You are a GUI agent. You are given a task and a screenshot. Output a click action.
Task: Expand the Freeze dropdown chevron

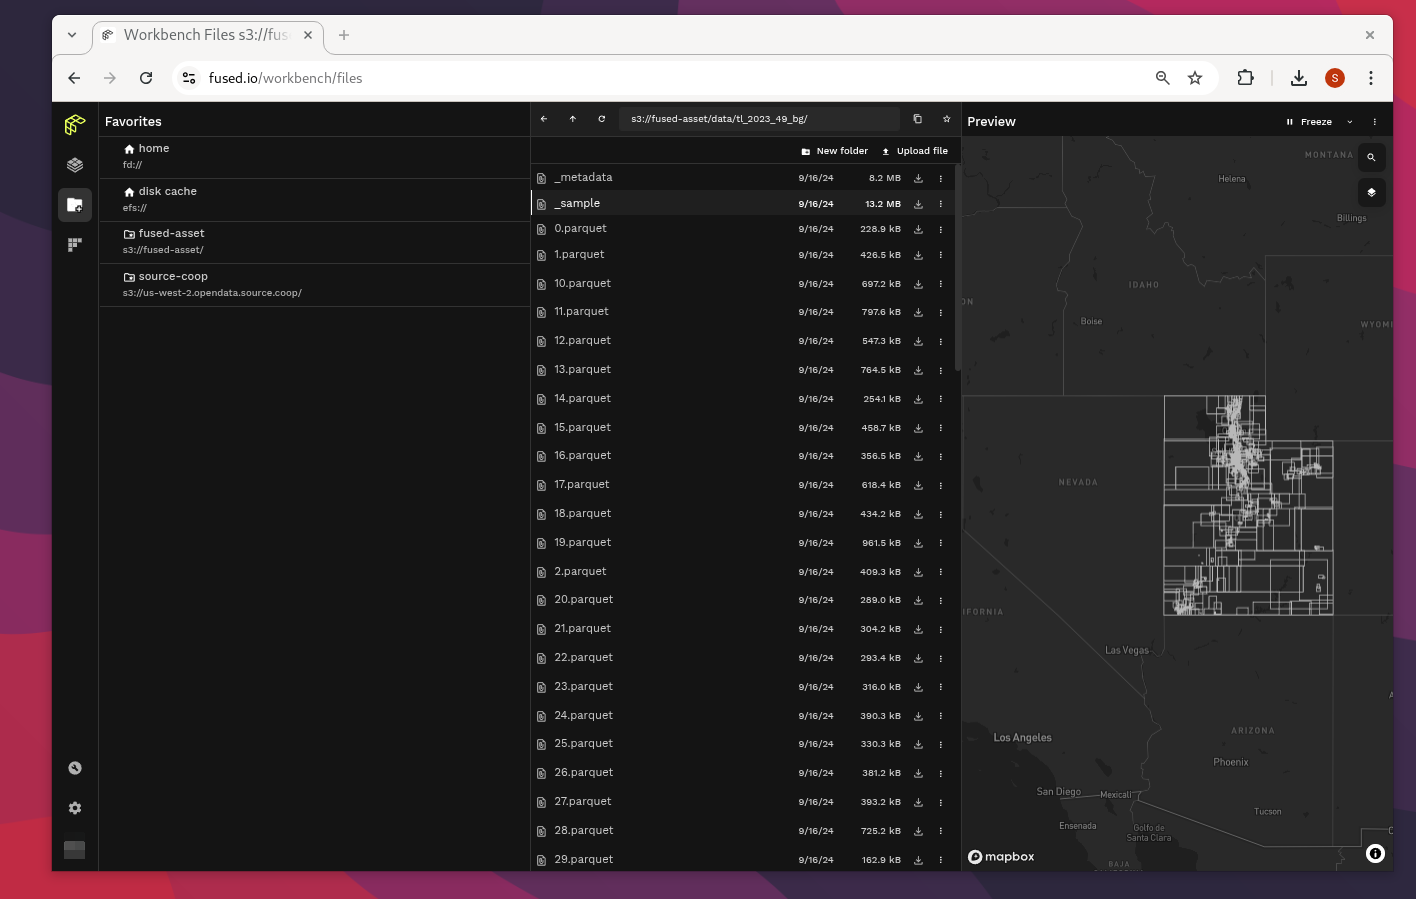[1349, 121]
